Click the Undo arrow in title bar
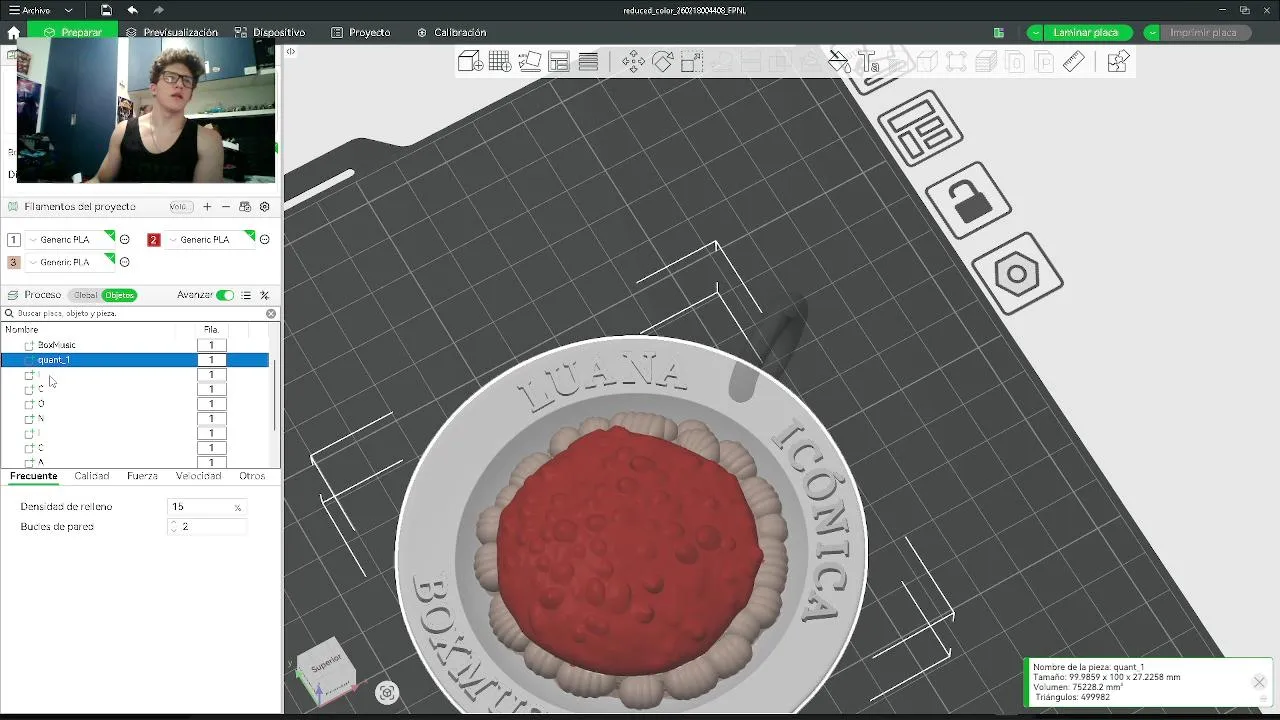The height and width of the screenshot is (720, 1280). [x=132, y=10]
